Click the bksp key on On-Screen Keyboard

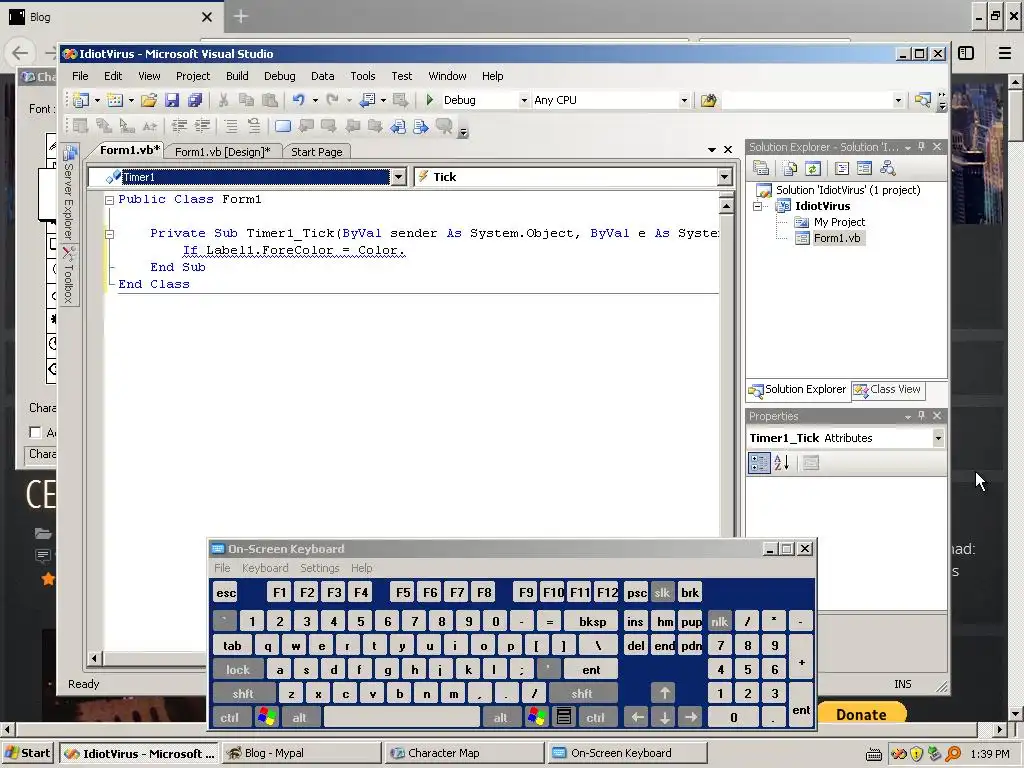click(x=592, y=622)
